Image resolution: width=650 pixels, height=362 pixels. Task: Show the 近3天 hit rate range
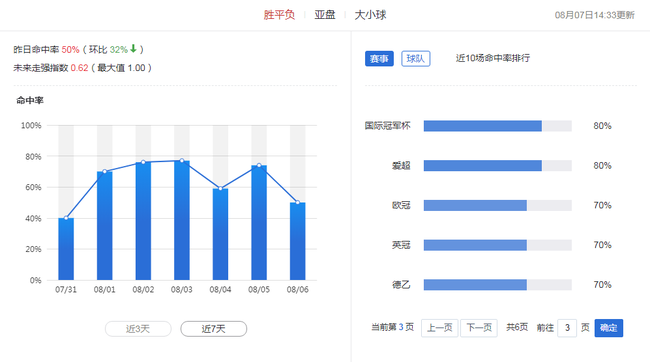(138, 329)
